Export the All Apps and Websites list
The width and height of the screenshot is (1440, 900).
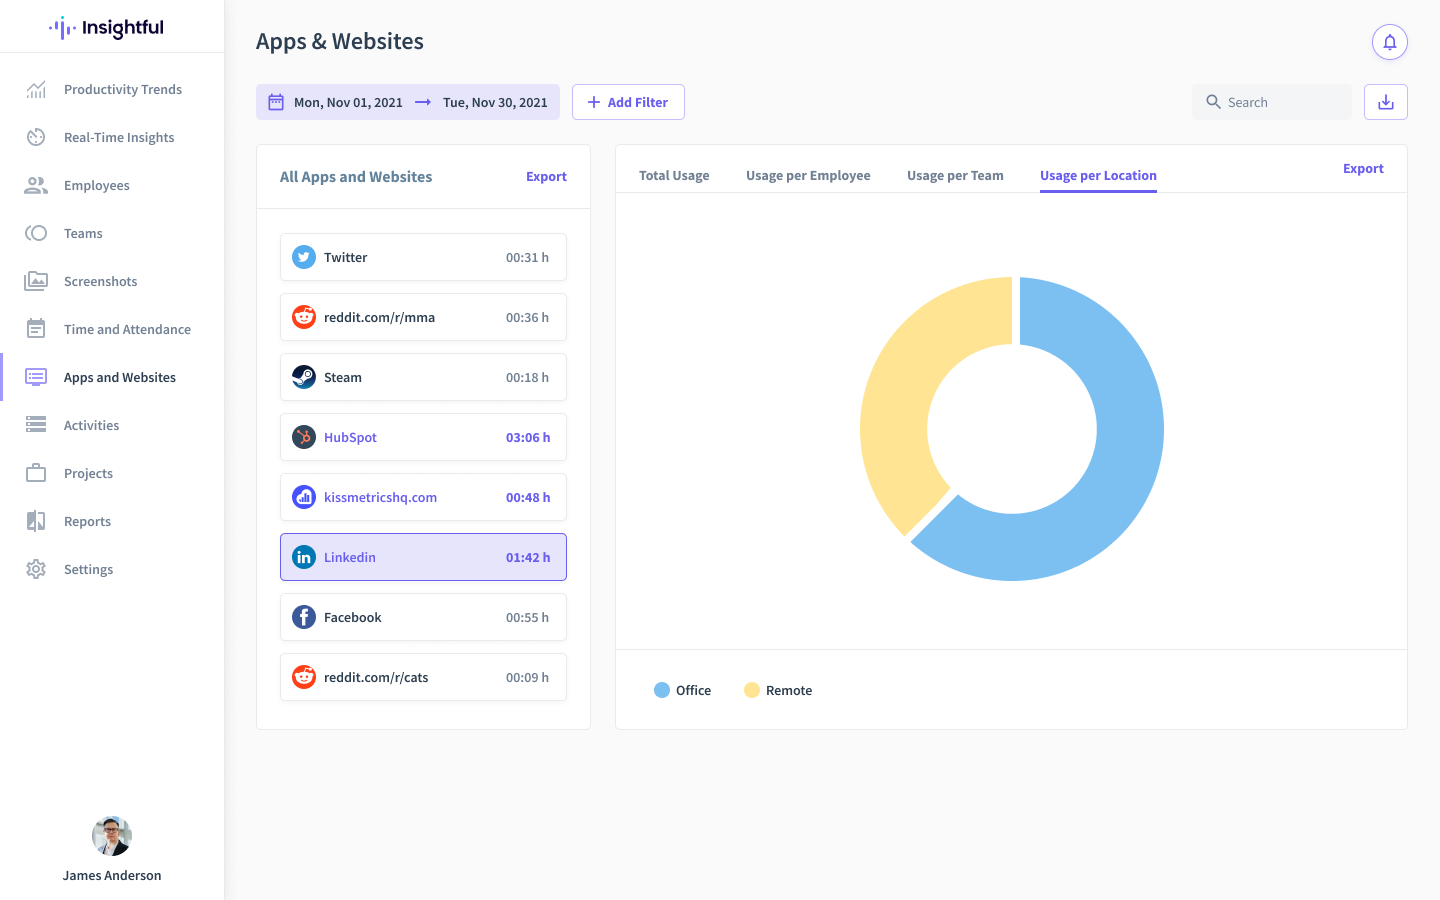(x=546, y=176)
